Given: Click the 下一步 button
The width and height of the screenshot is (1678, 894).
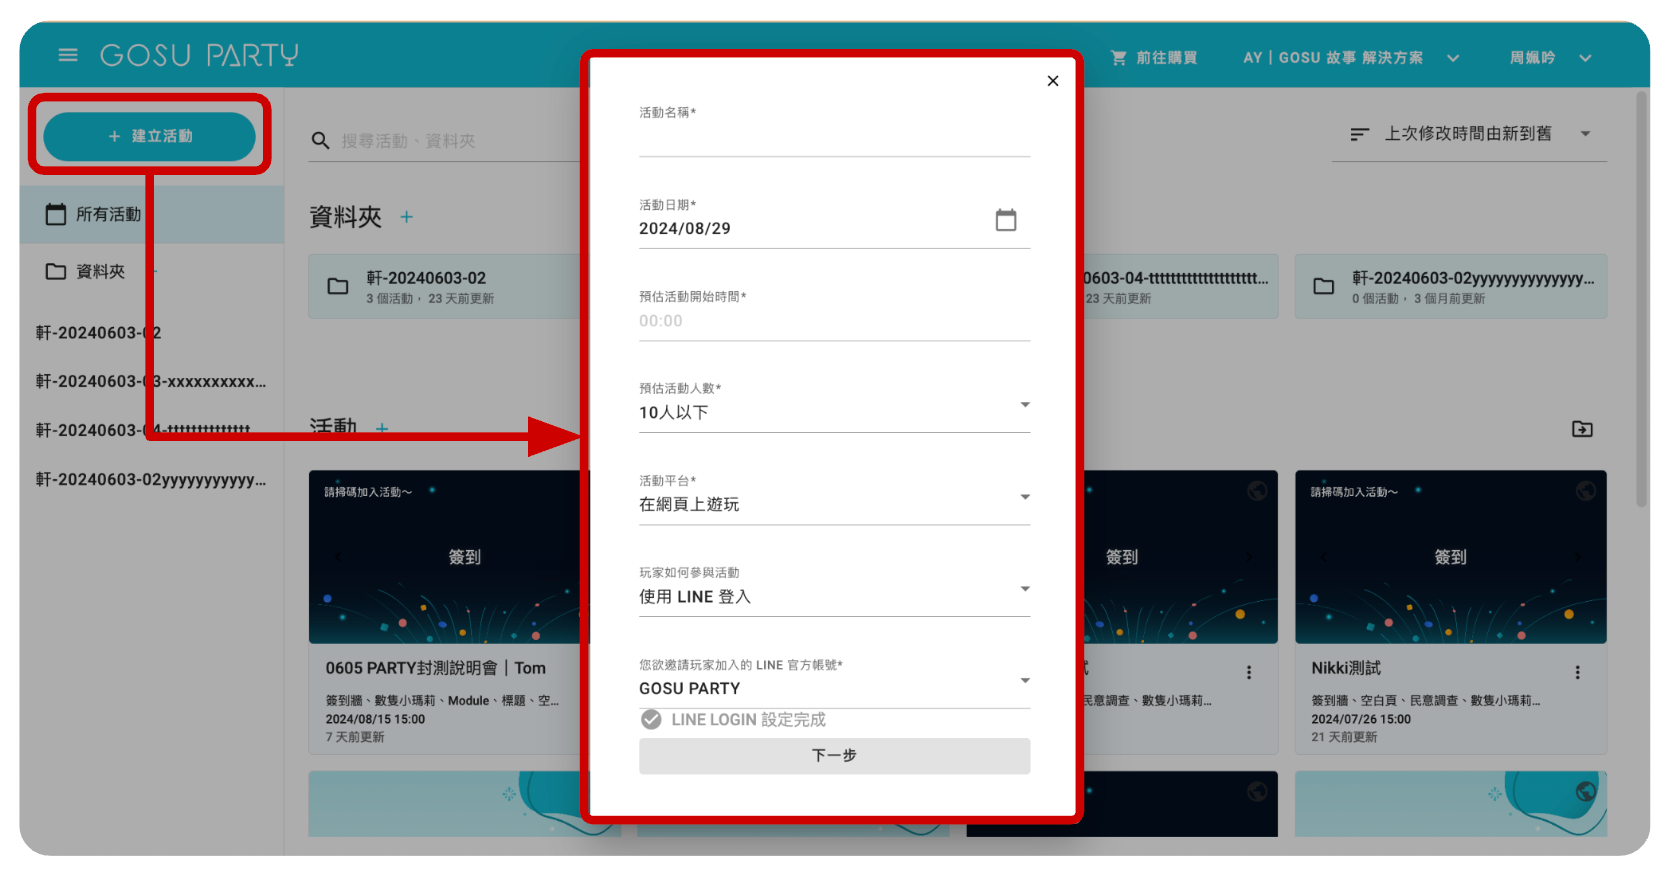Looking at the screenshot, I should (834, 756).
